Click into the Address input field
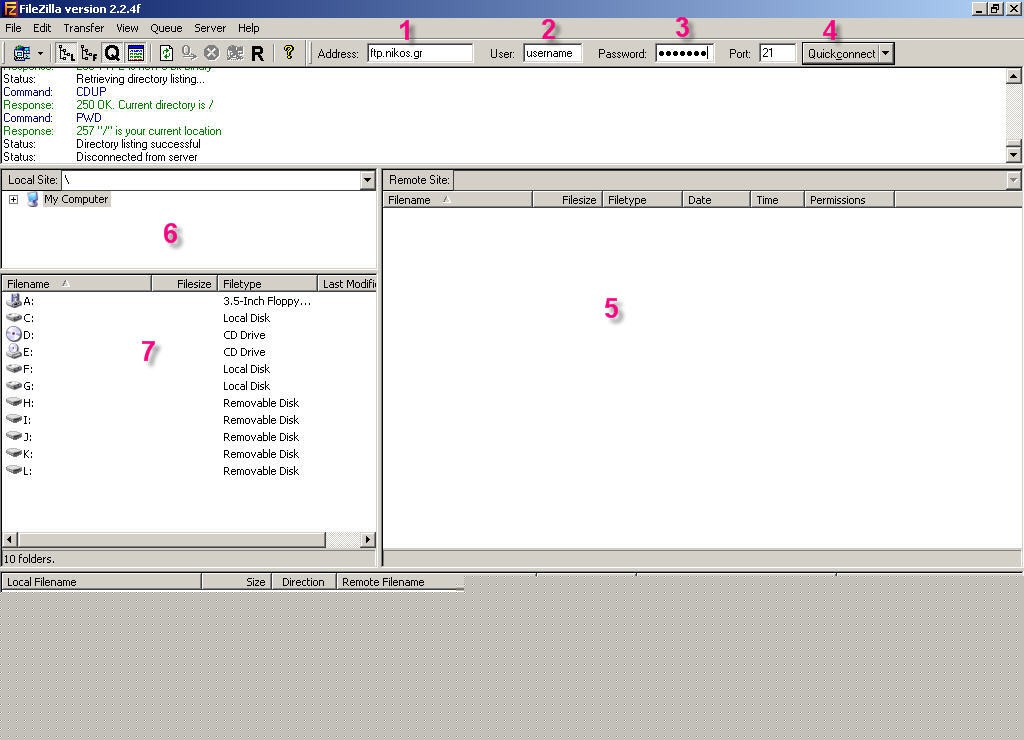 [420, 53]
